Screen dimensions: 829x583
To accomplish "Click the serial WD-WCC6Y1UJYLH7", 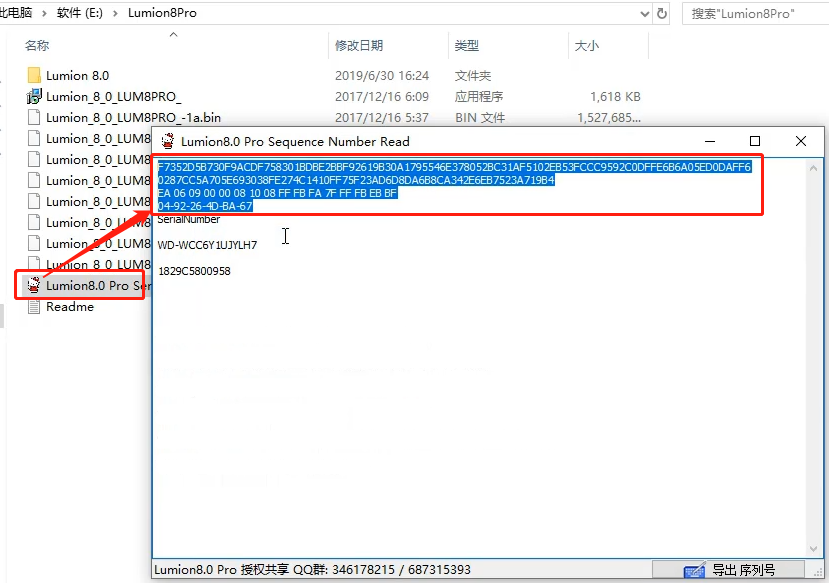I will [x=207, y=245].
